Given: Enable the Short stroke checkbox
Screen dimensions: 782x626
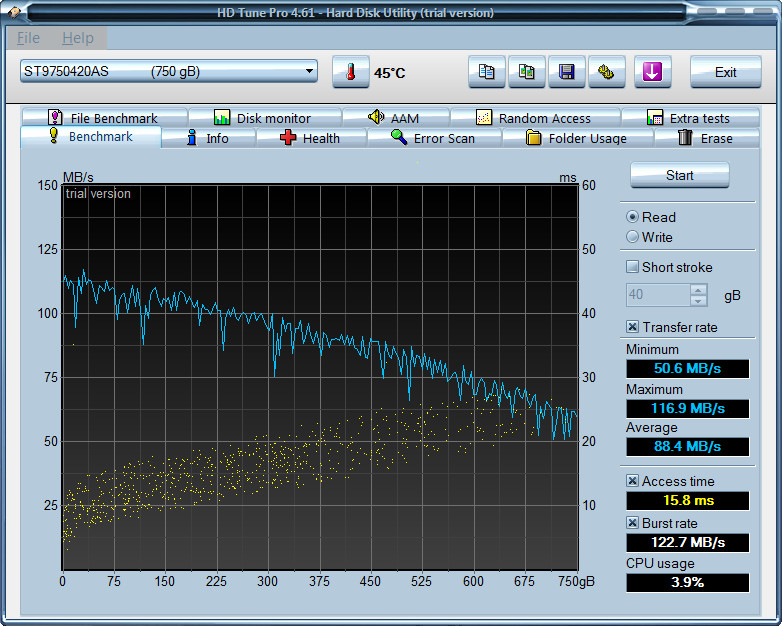Looking at the screenshot, I should (632, 267).
